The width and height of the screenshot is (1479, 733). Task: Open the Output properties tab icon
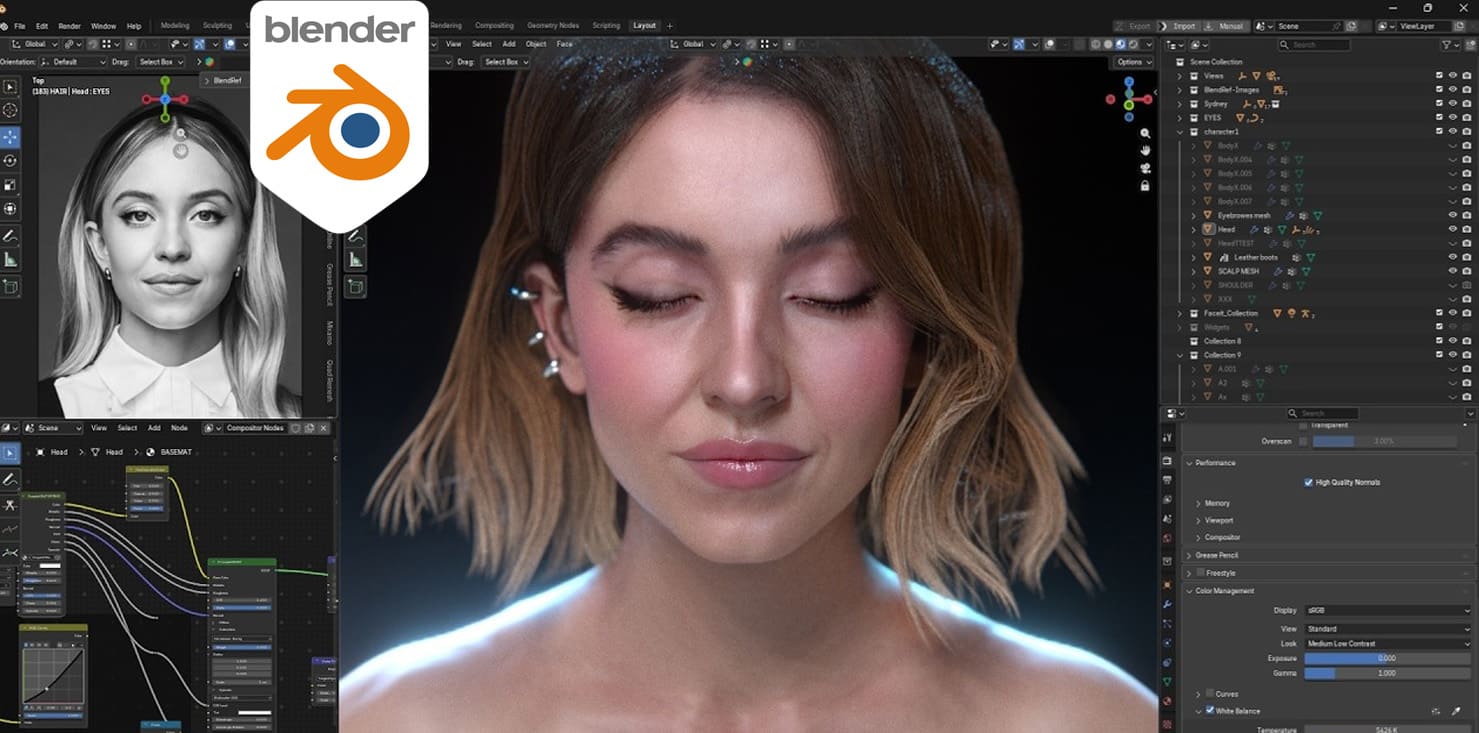click(1166, 480)
